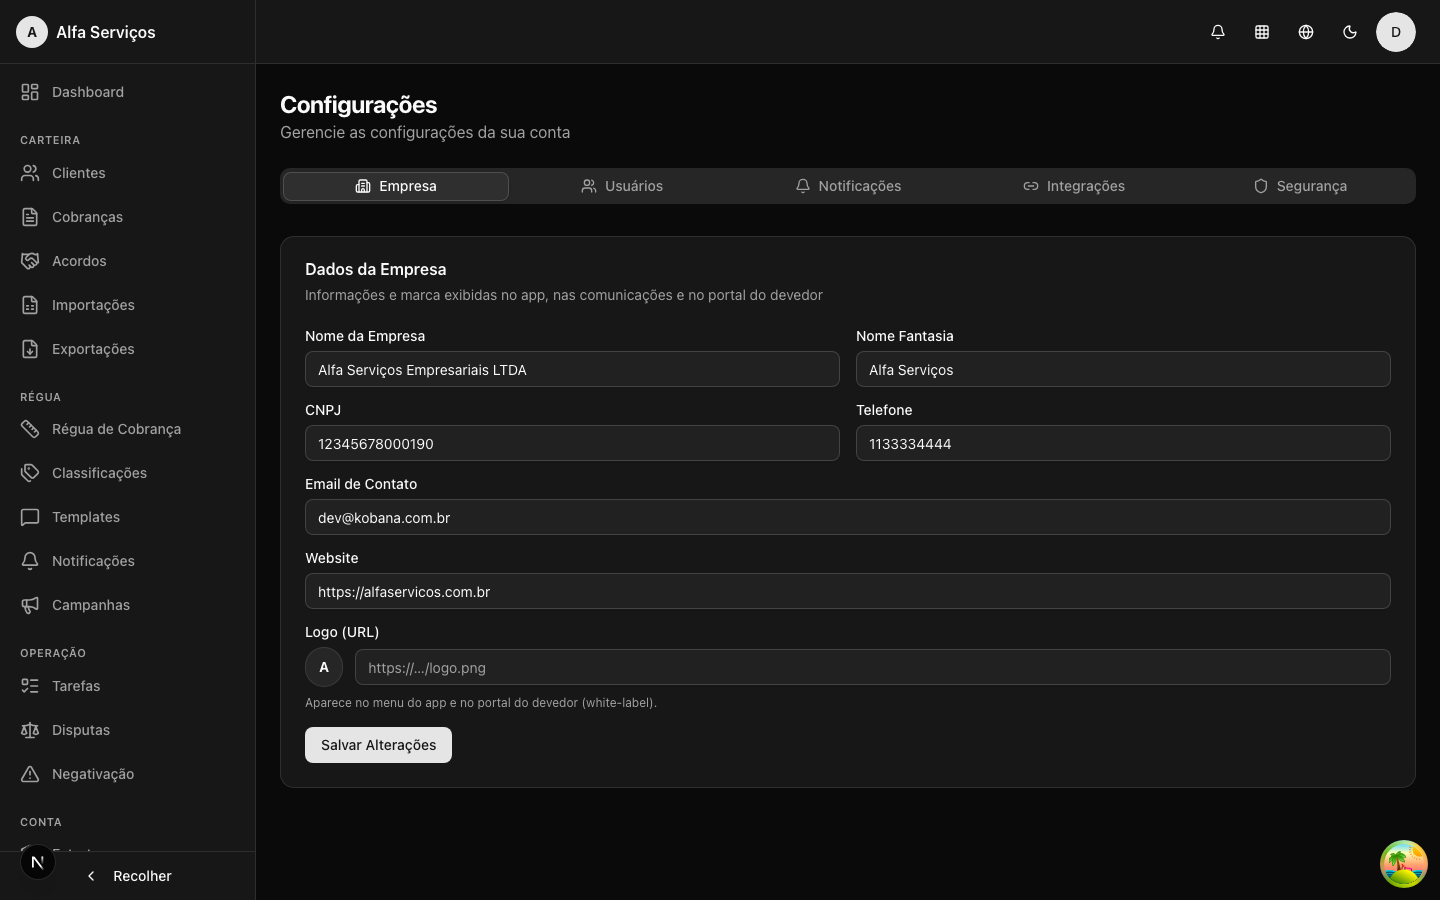Image resolution: width=1440 pixels, height=900 pixels.
Task: Switch to the Notificações tab
Action: click(x=848, y=186)
